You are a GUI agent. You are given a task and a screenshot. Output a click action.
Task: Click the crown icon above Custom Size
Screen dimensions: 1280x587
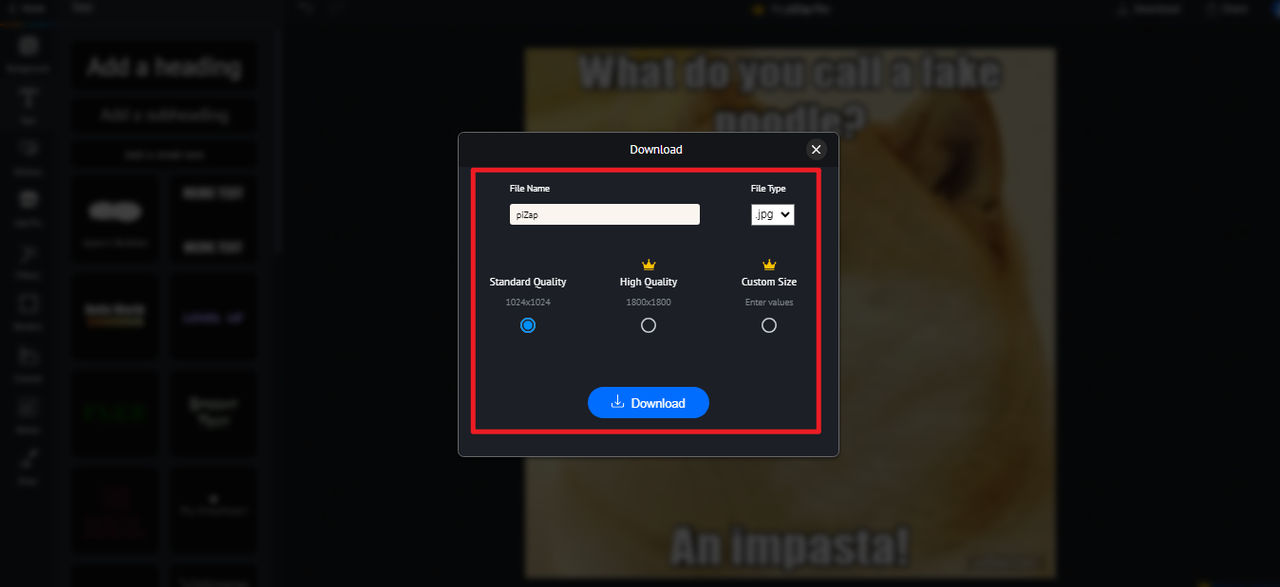769,265
